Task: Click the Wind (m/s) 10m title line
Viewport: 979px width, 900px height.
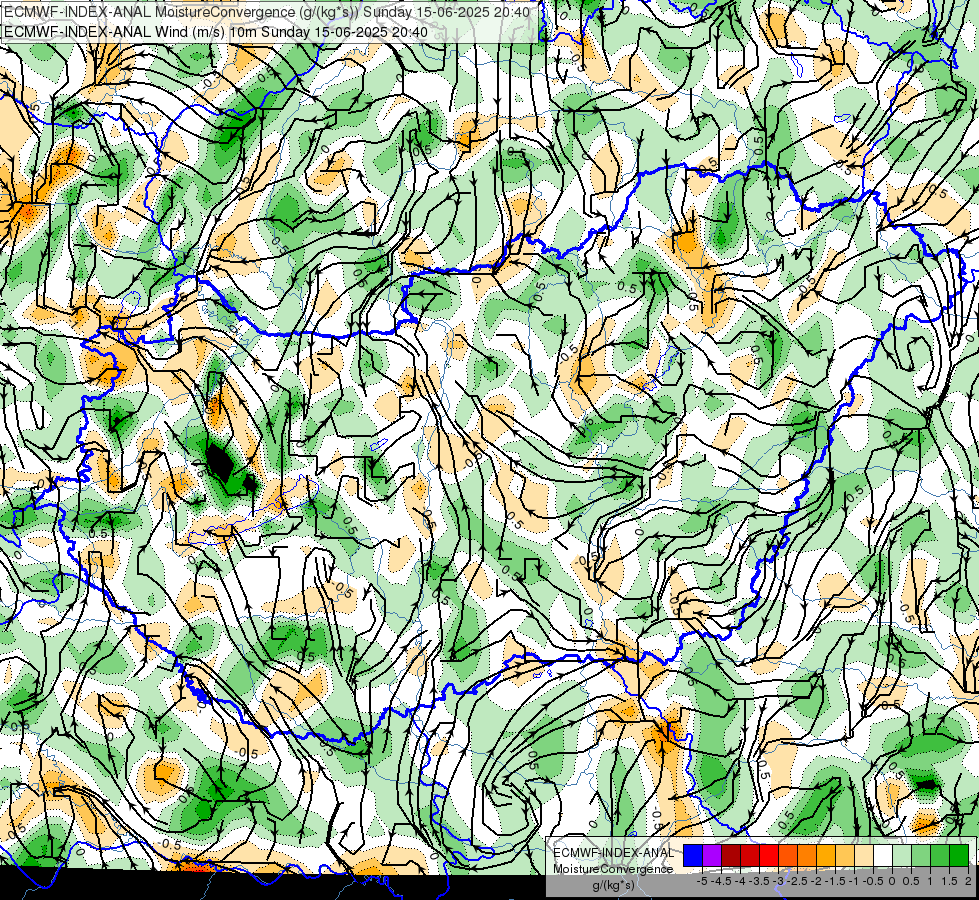Action: click(216, 32)
